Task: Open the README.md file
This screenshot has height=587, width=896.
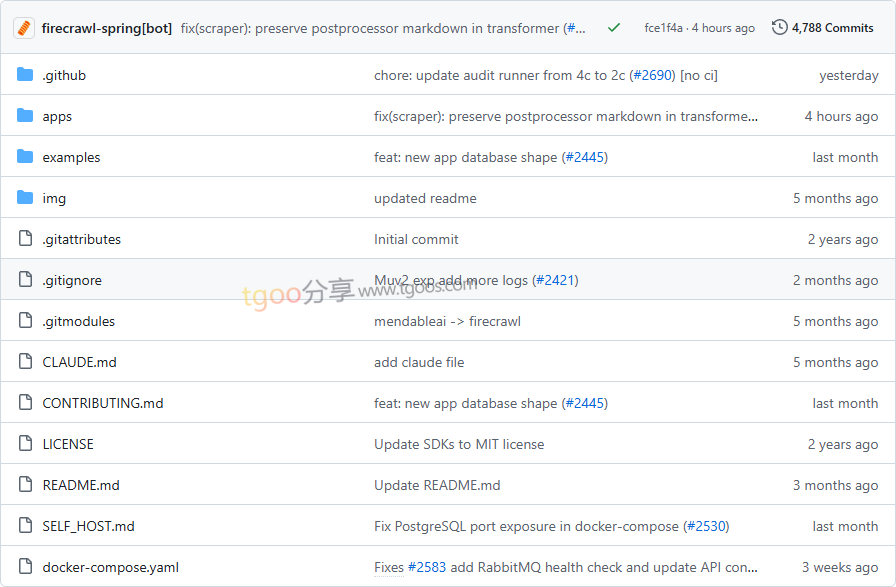Action: tap(81, 485)
